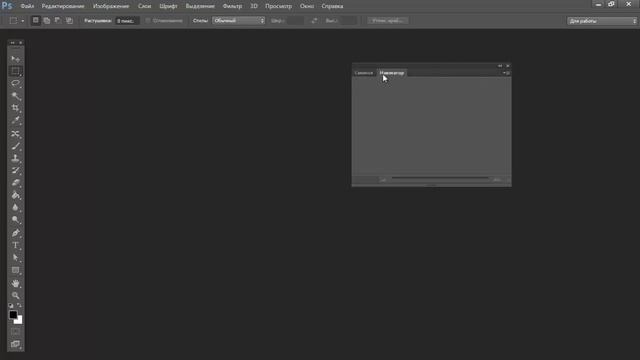Open the Просмотр menu
This screenshot has height=360, width=640.
tap(278, 6)
